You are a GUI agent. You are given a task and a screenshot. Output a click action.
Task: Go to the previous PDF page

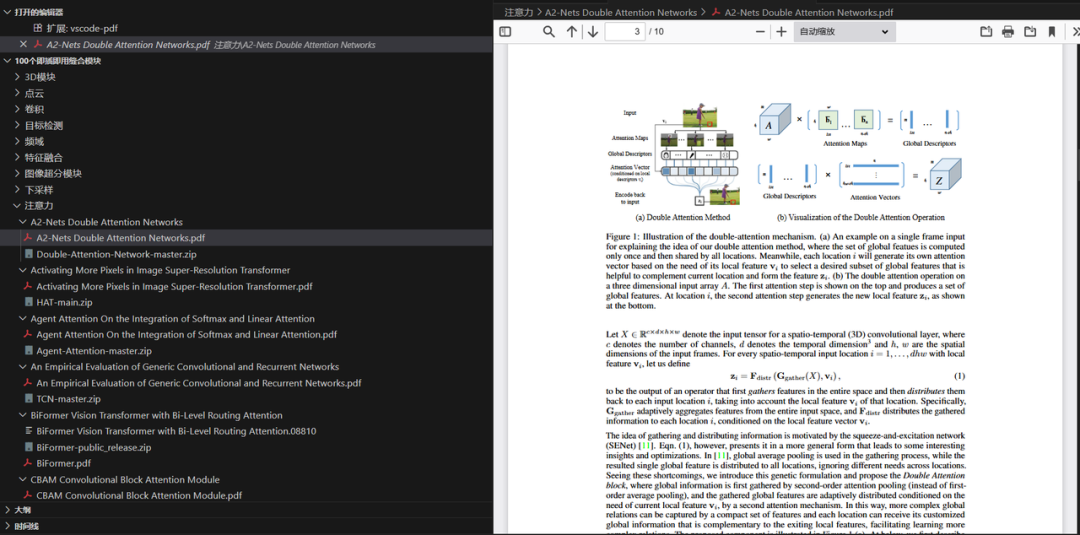pos(572,32)
